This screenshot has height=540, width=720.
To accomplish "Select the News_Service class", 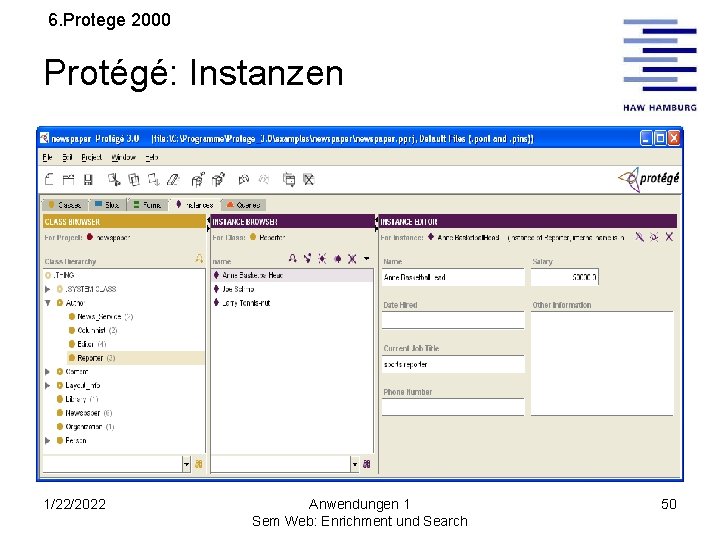I will (x=101, y=317).
